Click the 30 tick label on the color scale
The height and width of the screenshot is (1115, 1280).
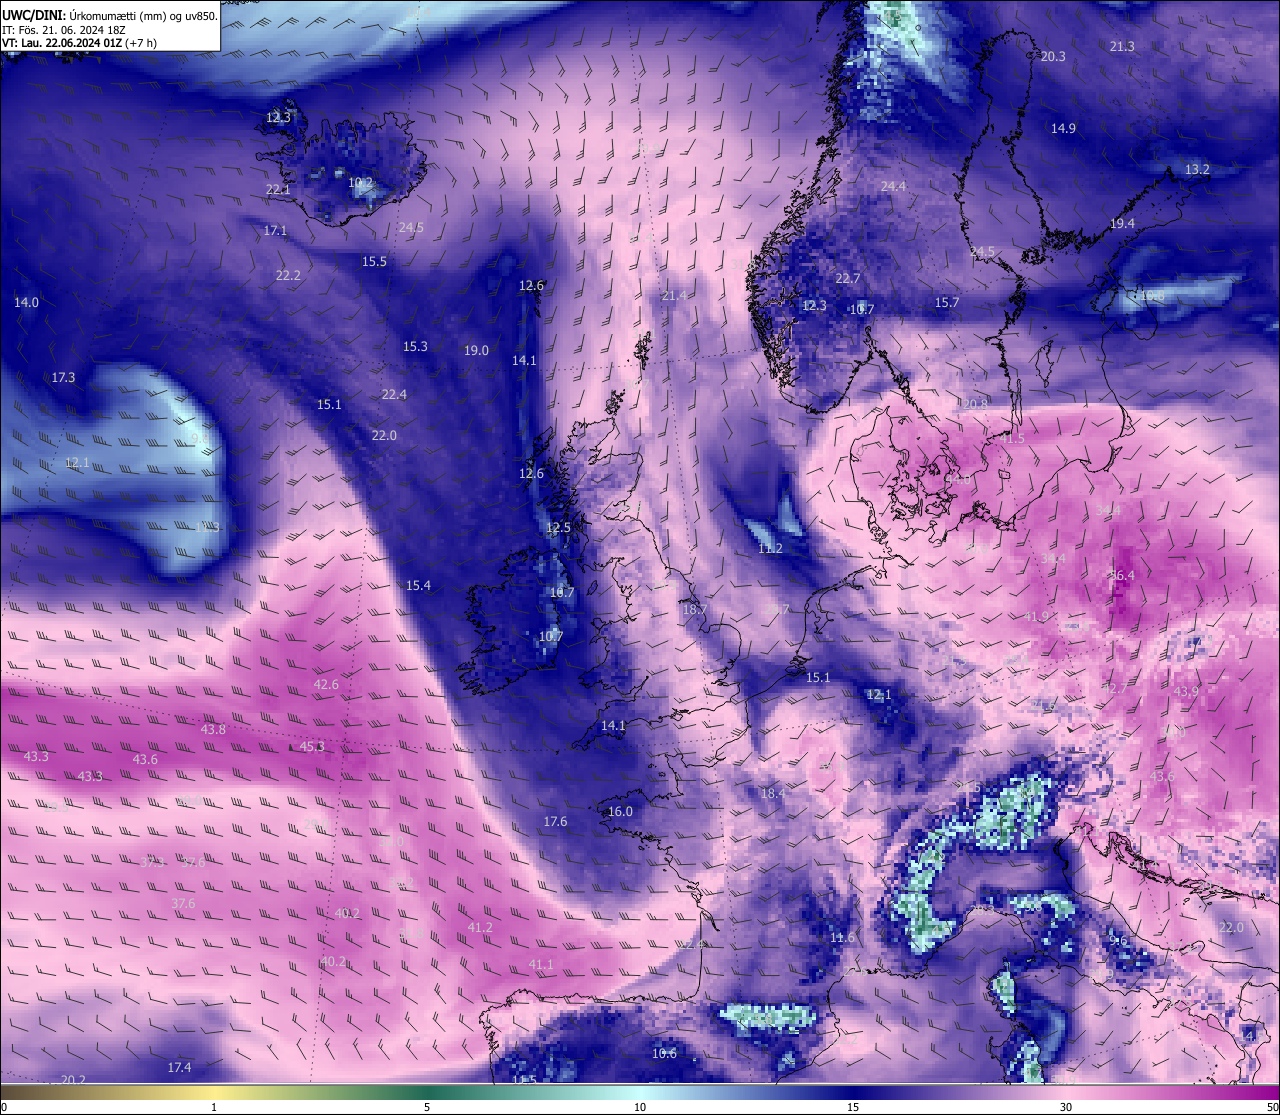(x=1066, y=1107)
